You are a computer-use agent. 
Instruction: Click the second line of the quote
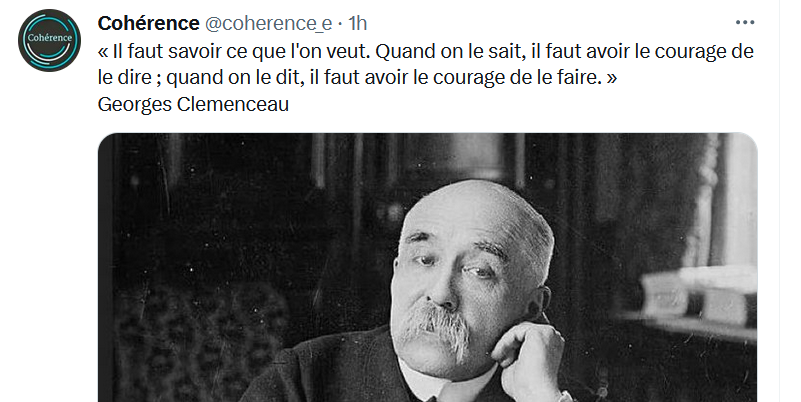coord(357,77)
